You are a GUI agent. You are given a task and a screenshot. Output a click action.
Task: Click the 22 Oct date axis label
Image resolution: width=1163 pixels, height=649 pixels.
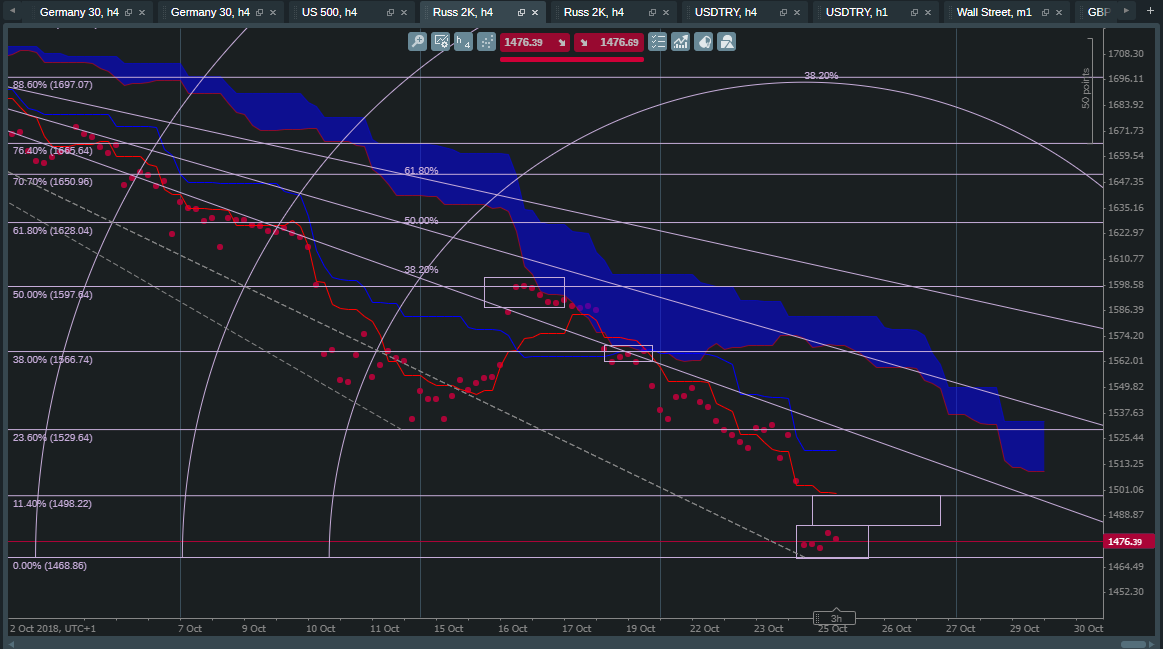pyautogui.click(x=705, y=629)
